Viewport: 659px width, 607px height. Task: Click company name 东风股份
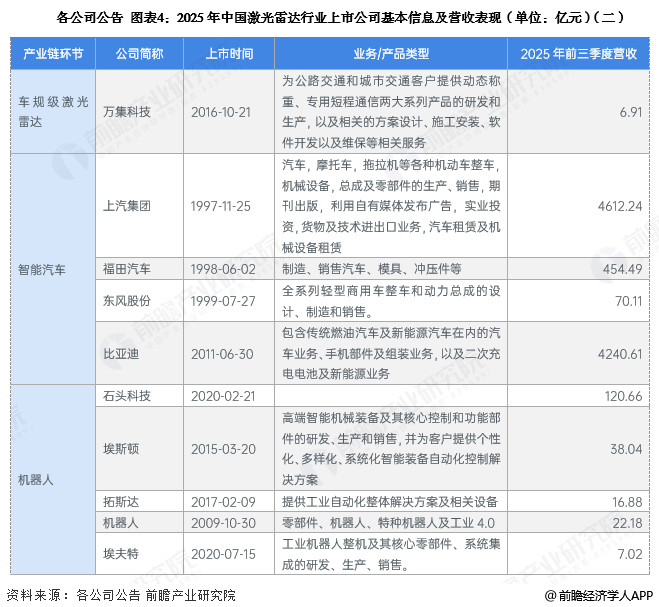click(127, 301)
